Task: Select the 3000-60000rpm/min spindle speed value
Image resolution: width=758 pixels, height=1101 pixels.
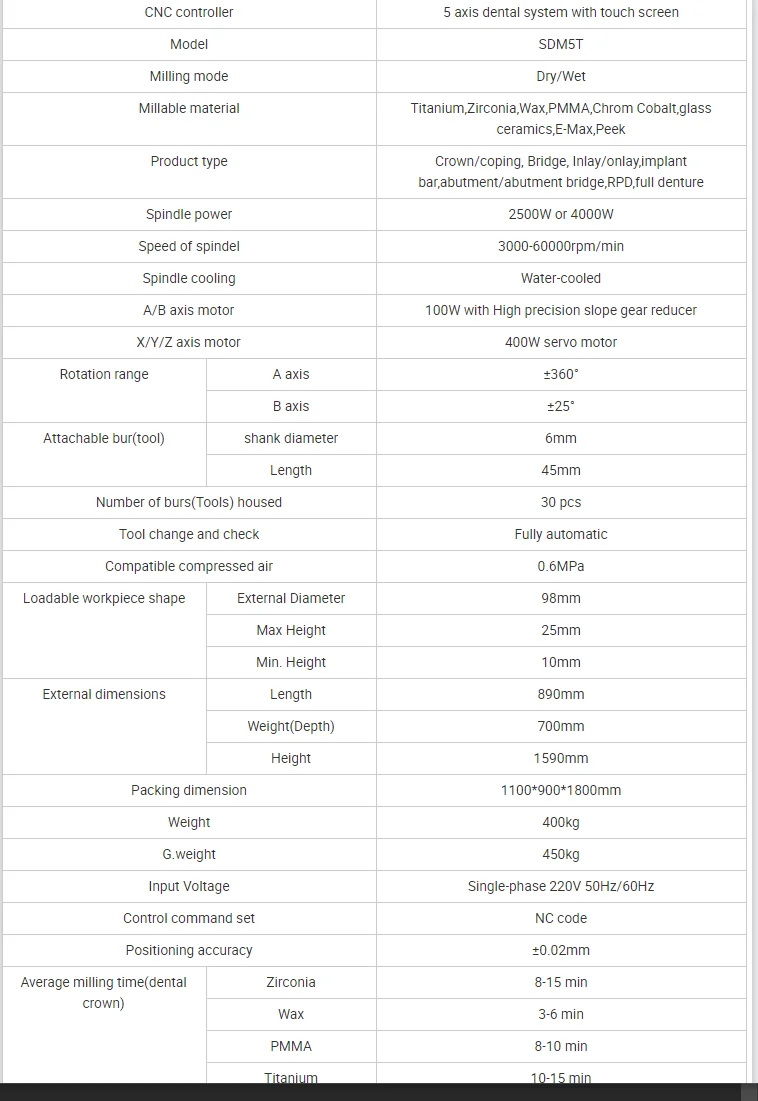Action: coord(561,246)
